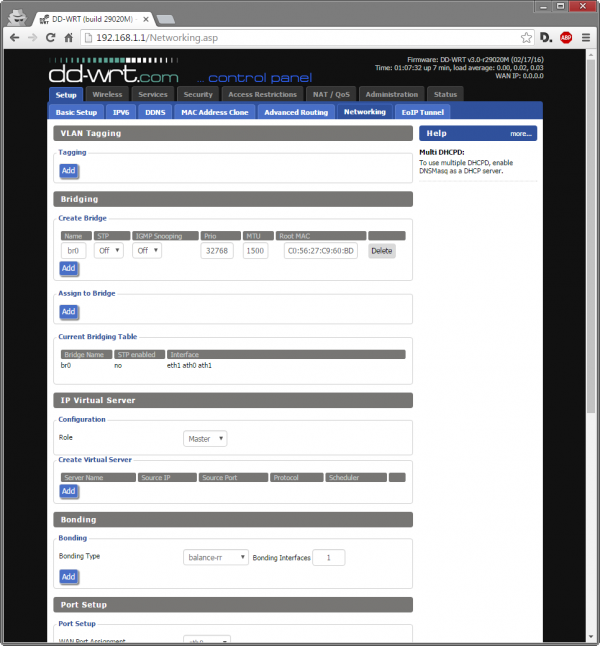Click the browser back arrow

point(15,37)
